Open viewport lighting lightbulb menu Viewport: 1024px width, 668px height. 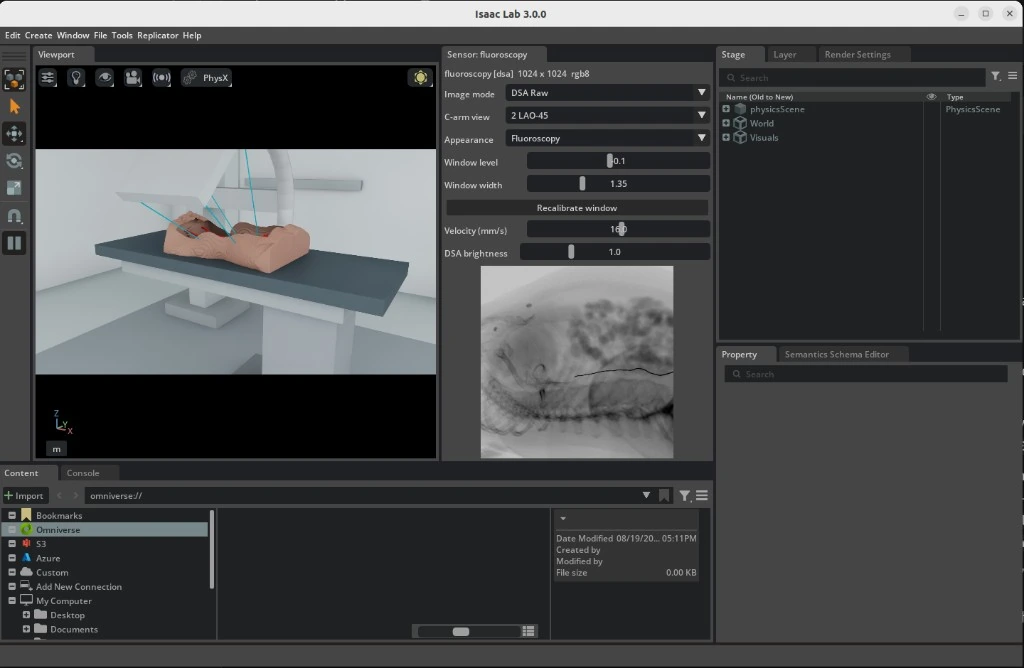coord(76,78)
